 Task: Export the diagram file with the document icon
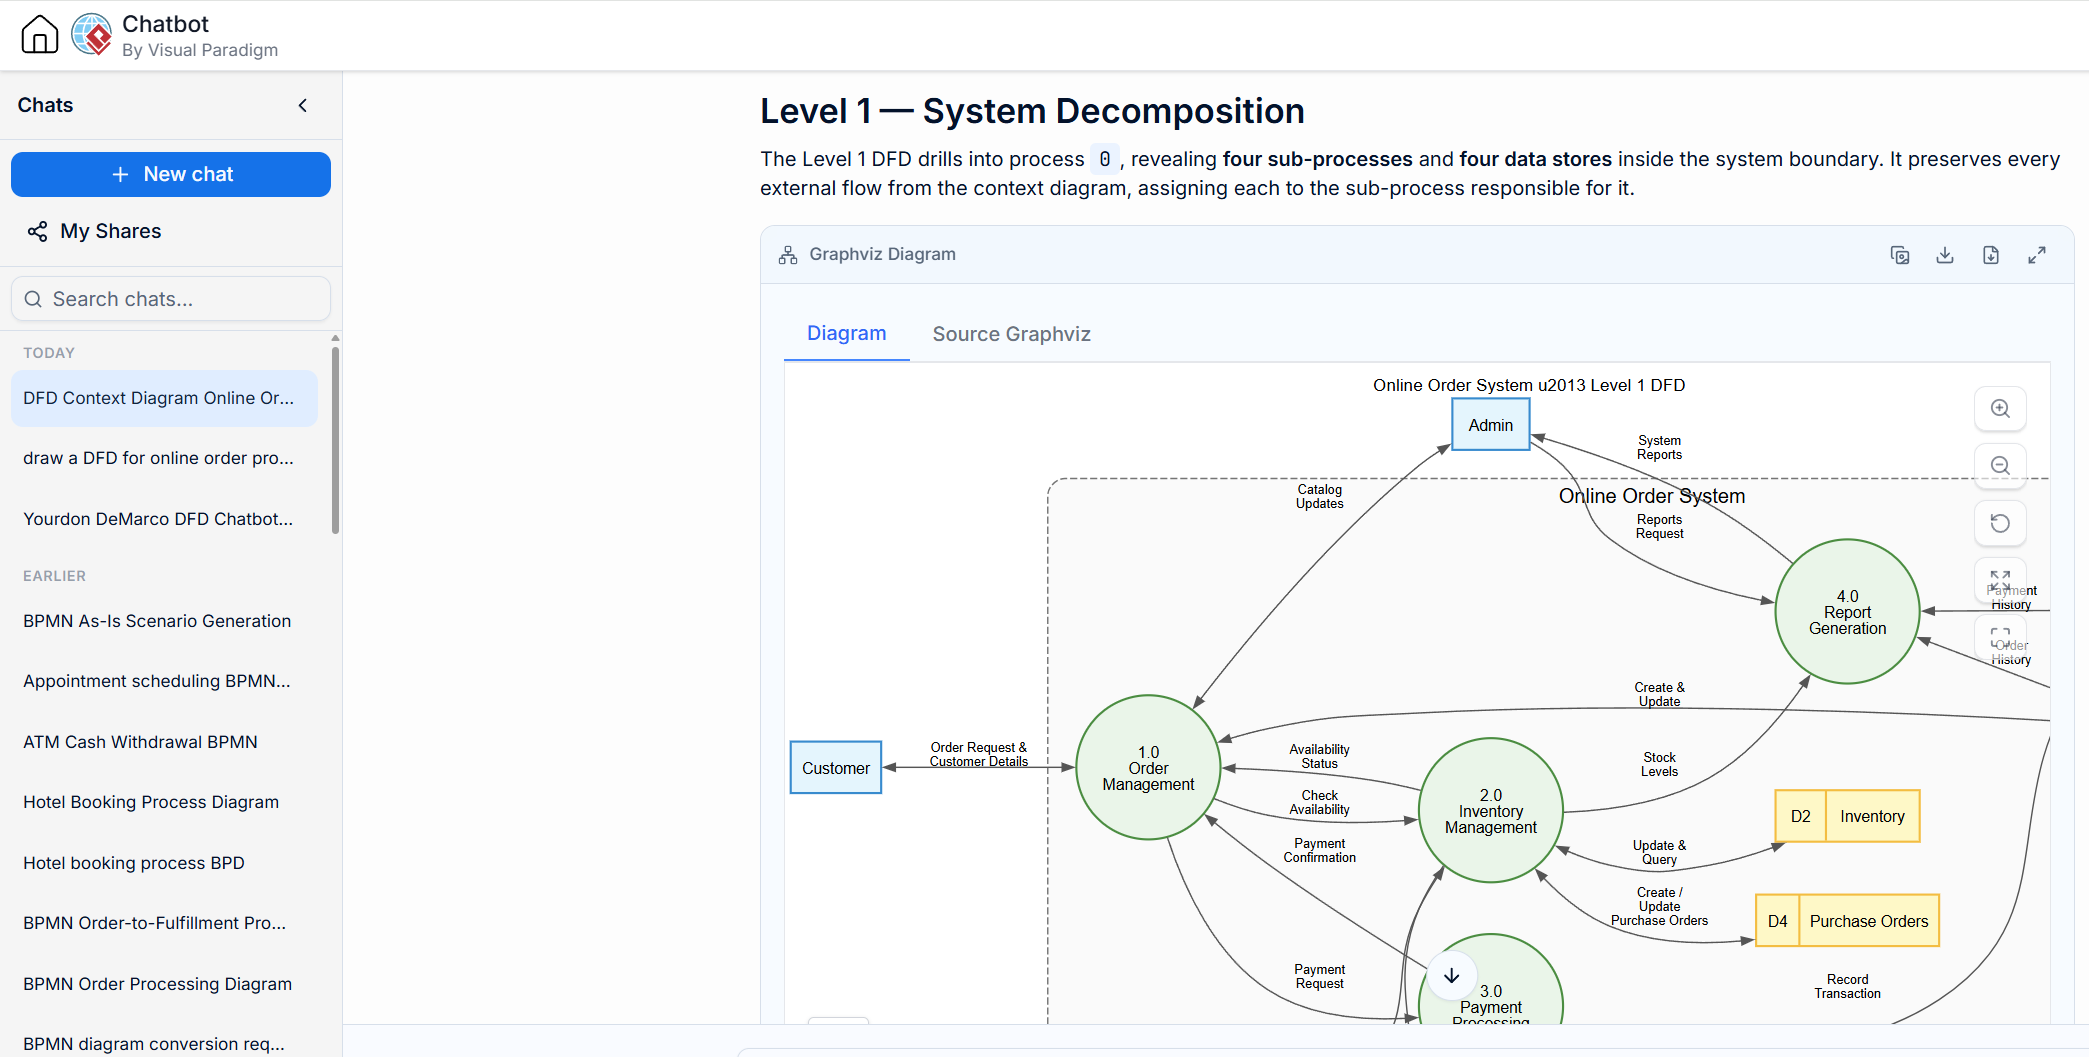coord(1991,255)
